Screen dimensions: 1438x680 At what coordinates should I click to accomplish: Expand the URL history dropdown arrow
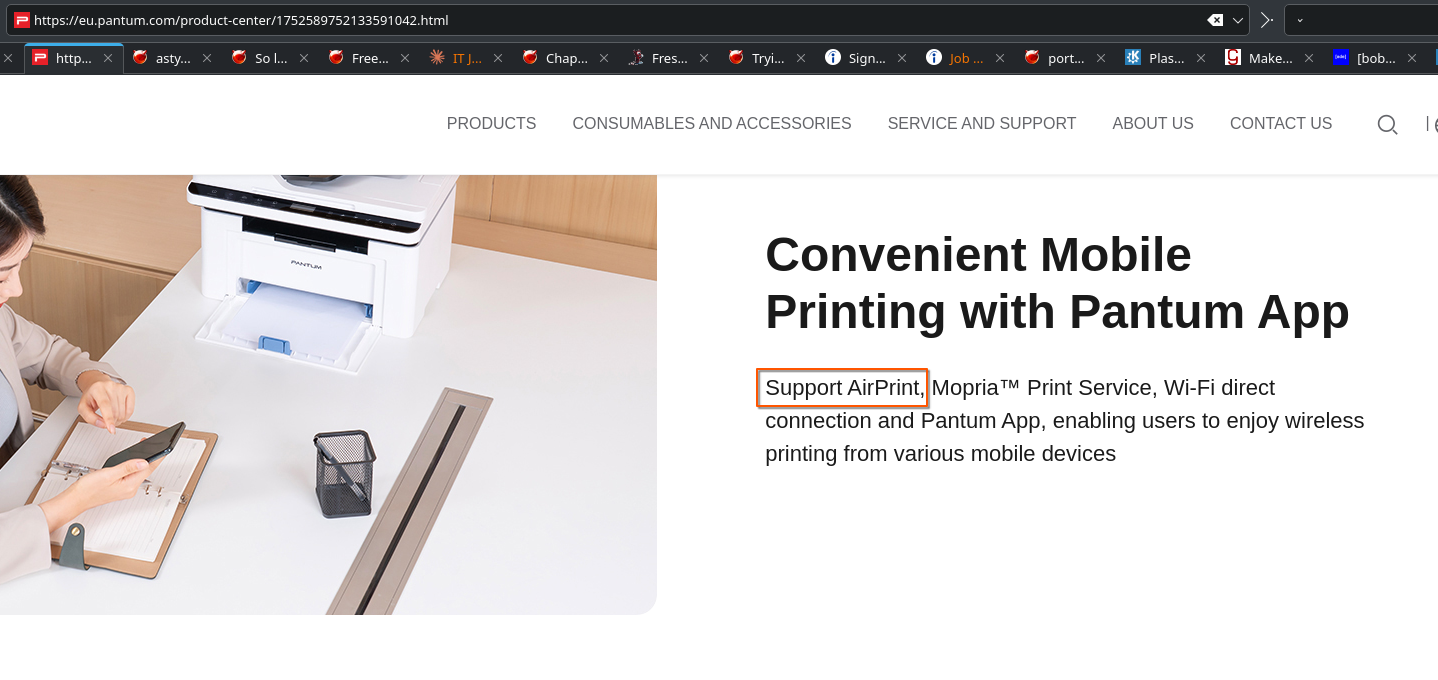[x=1240, y=20]
